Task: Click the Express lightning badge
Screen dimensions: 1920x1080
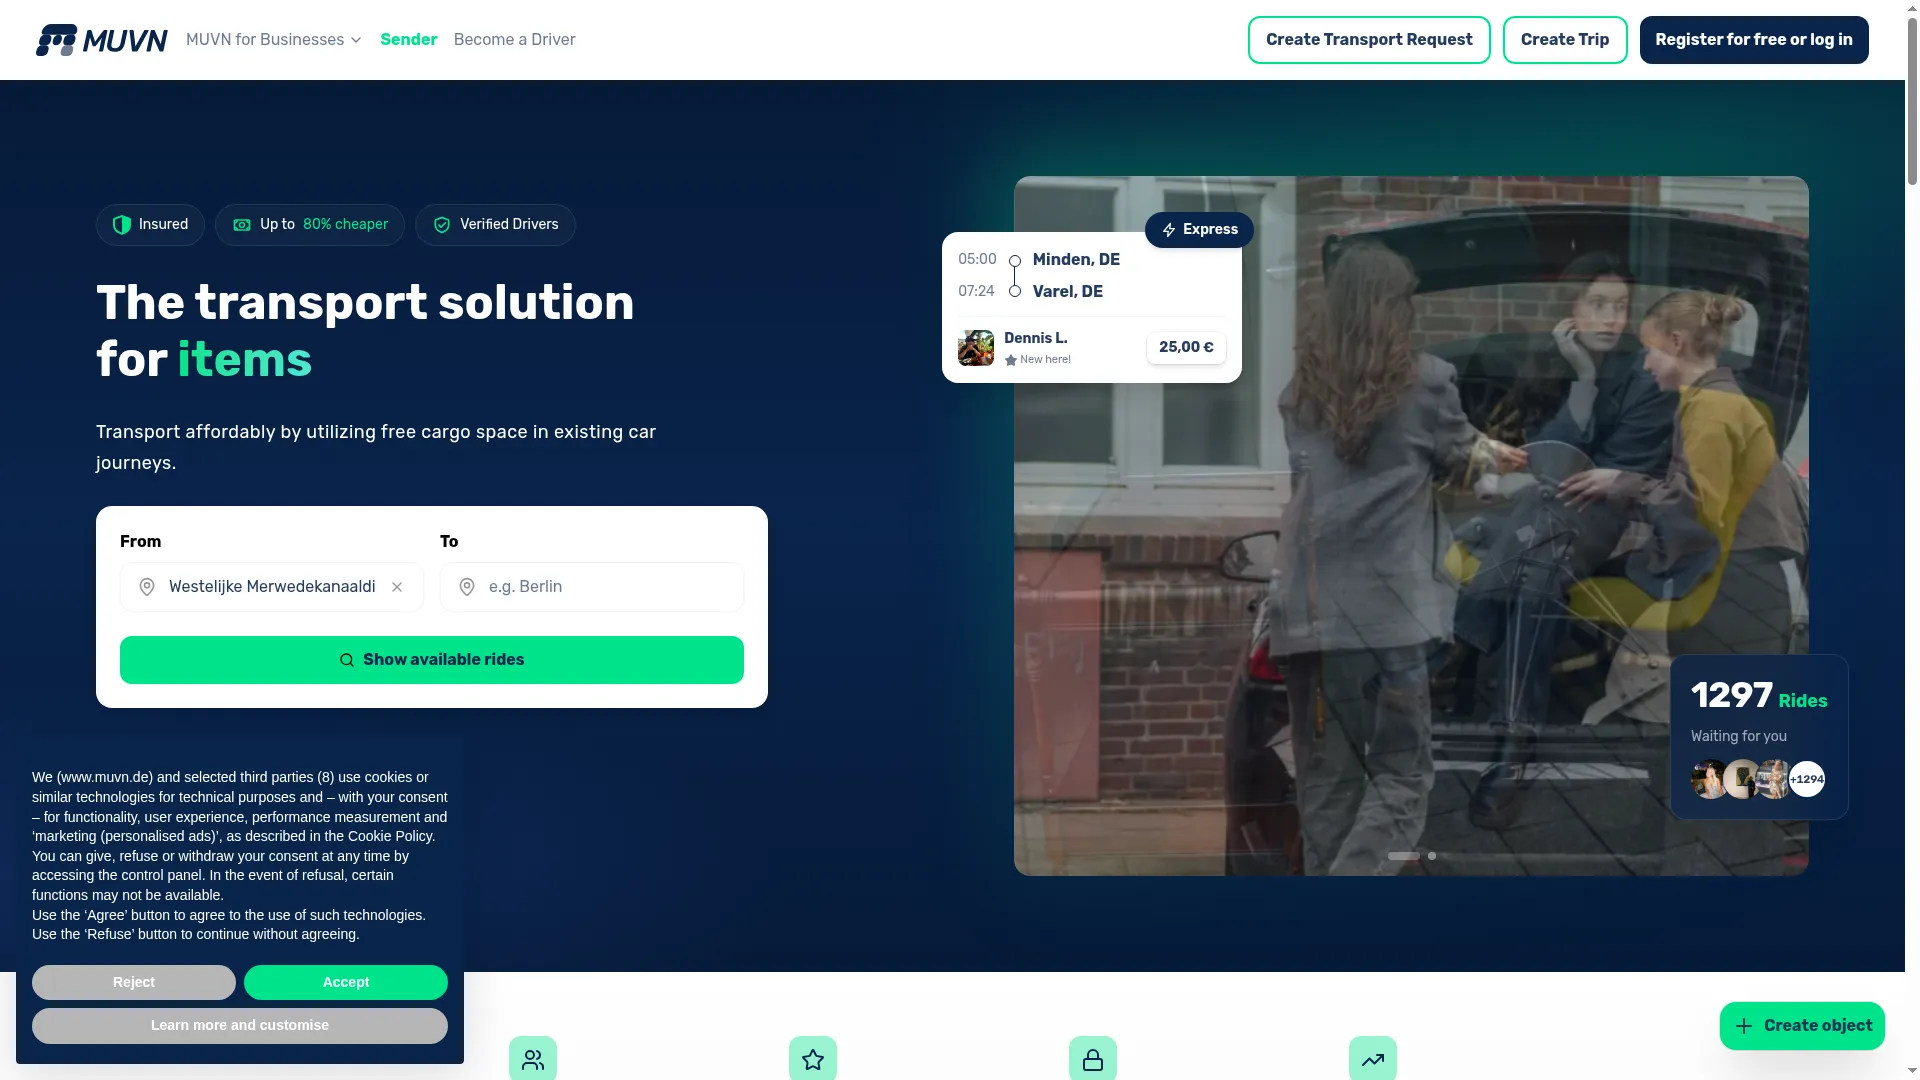Action: coord(1199,230)
